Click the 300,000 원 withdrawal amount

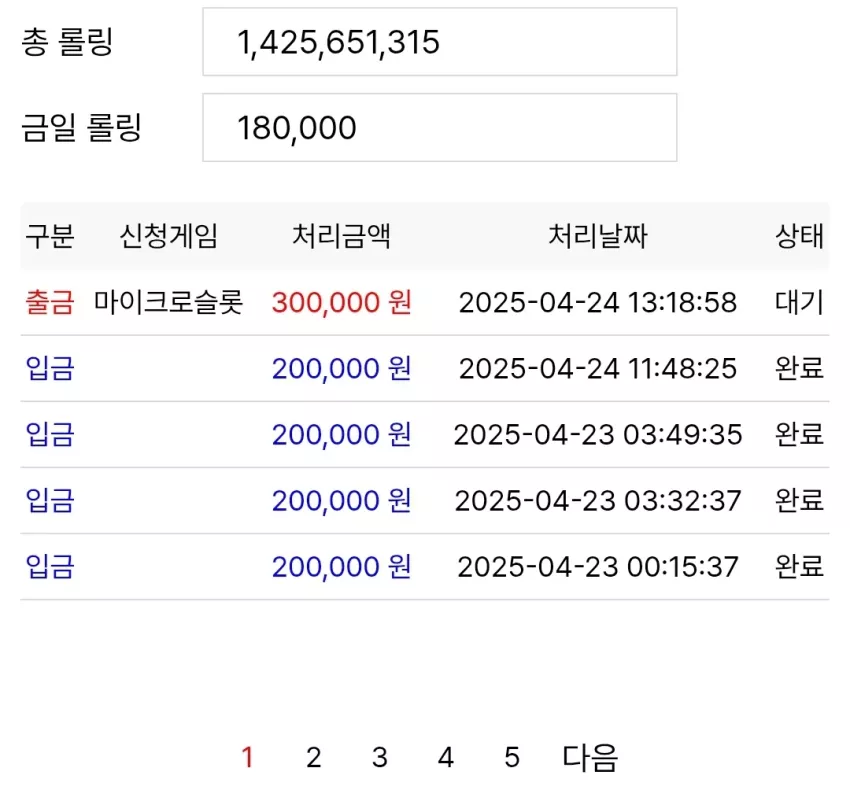pos(342,302)
